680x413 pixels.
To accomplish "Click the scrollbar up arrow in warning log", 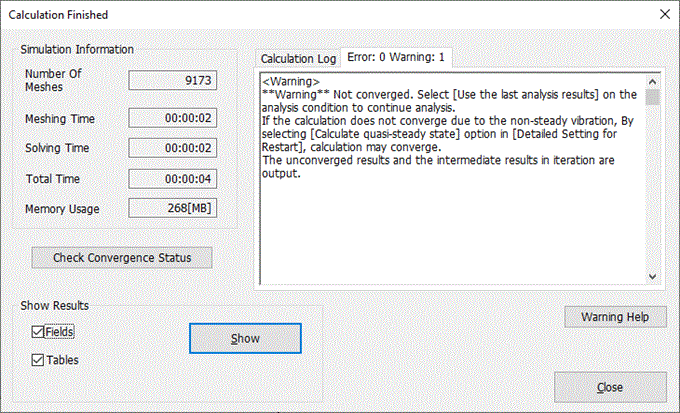I will click(652, 80).
